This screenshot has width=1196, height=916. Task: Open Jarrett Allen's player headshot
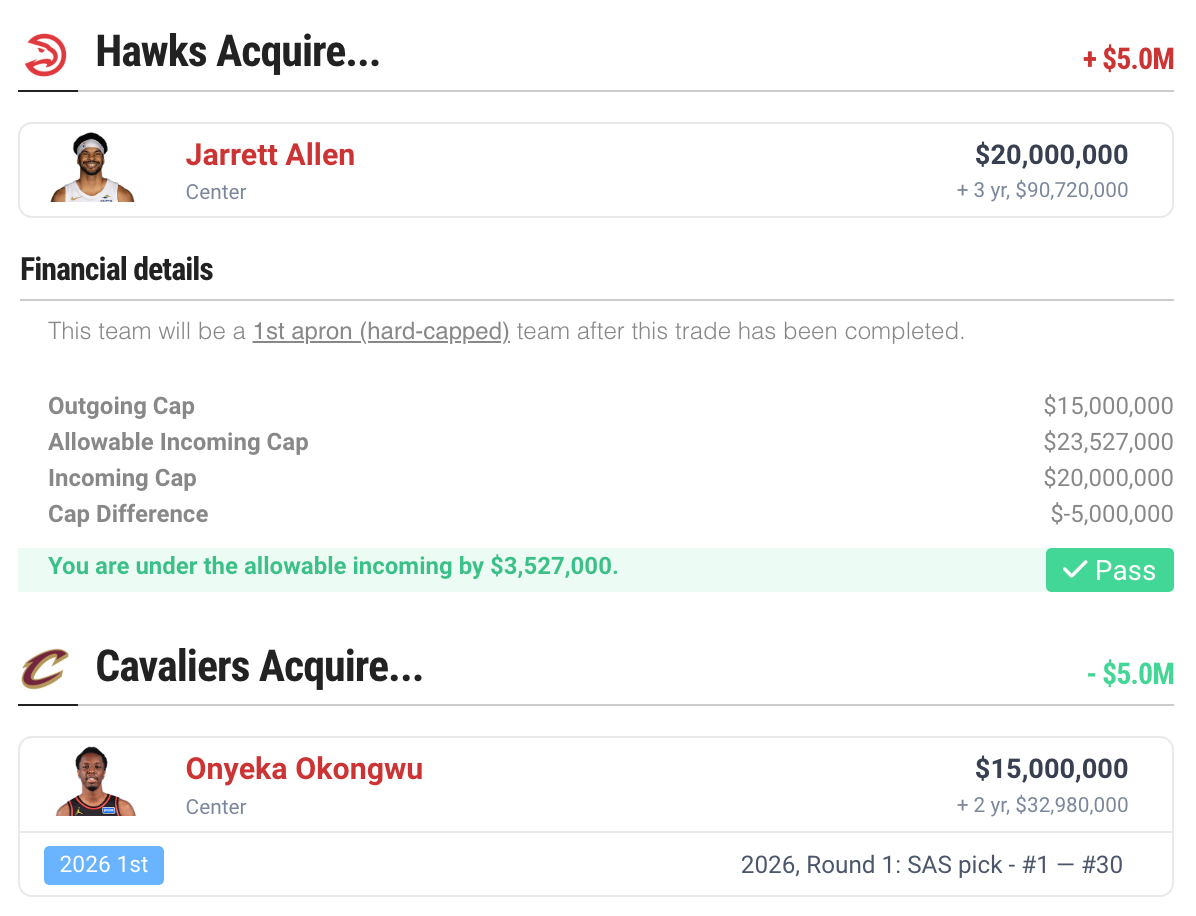point(92,168)
